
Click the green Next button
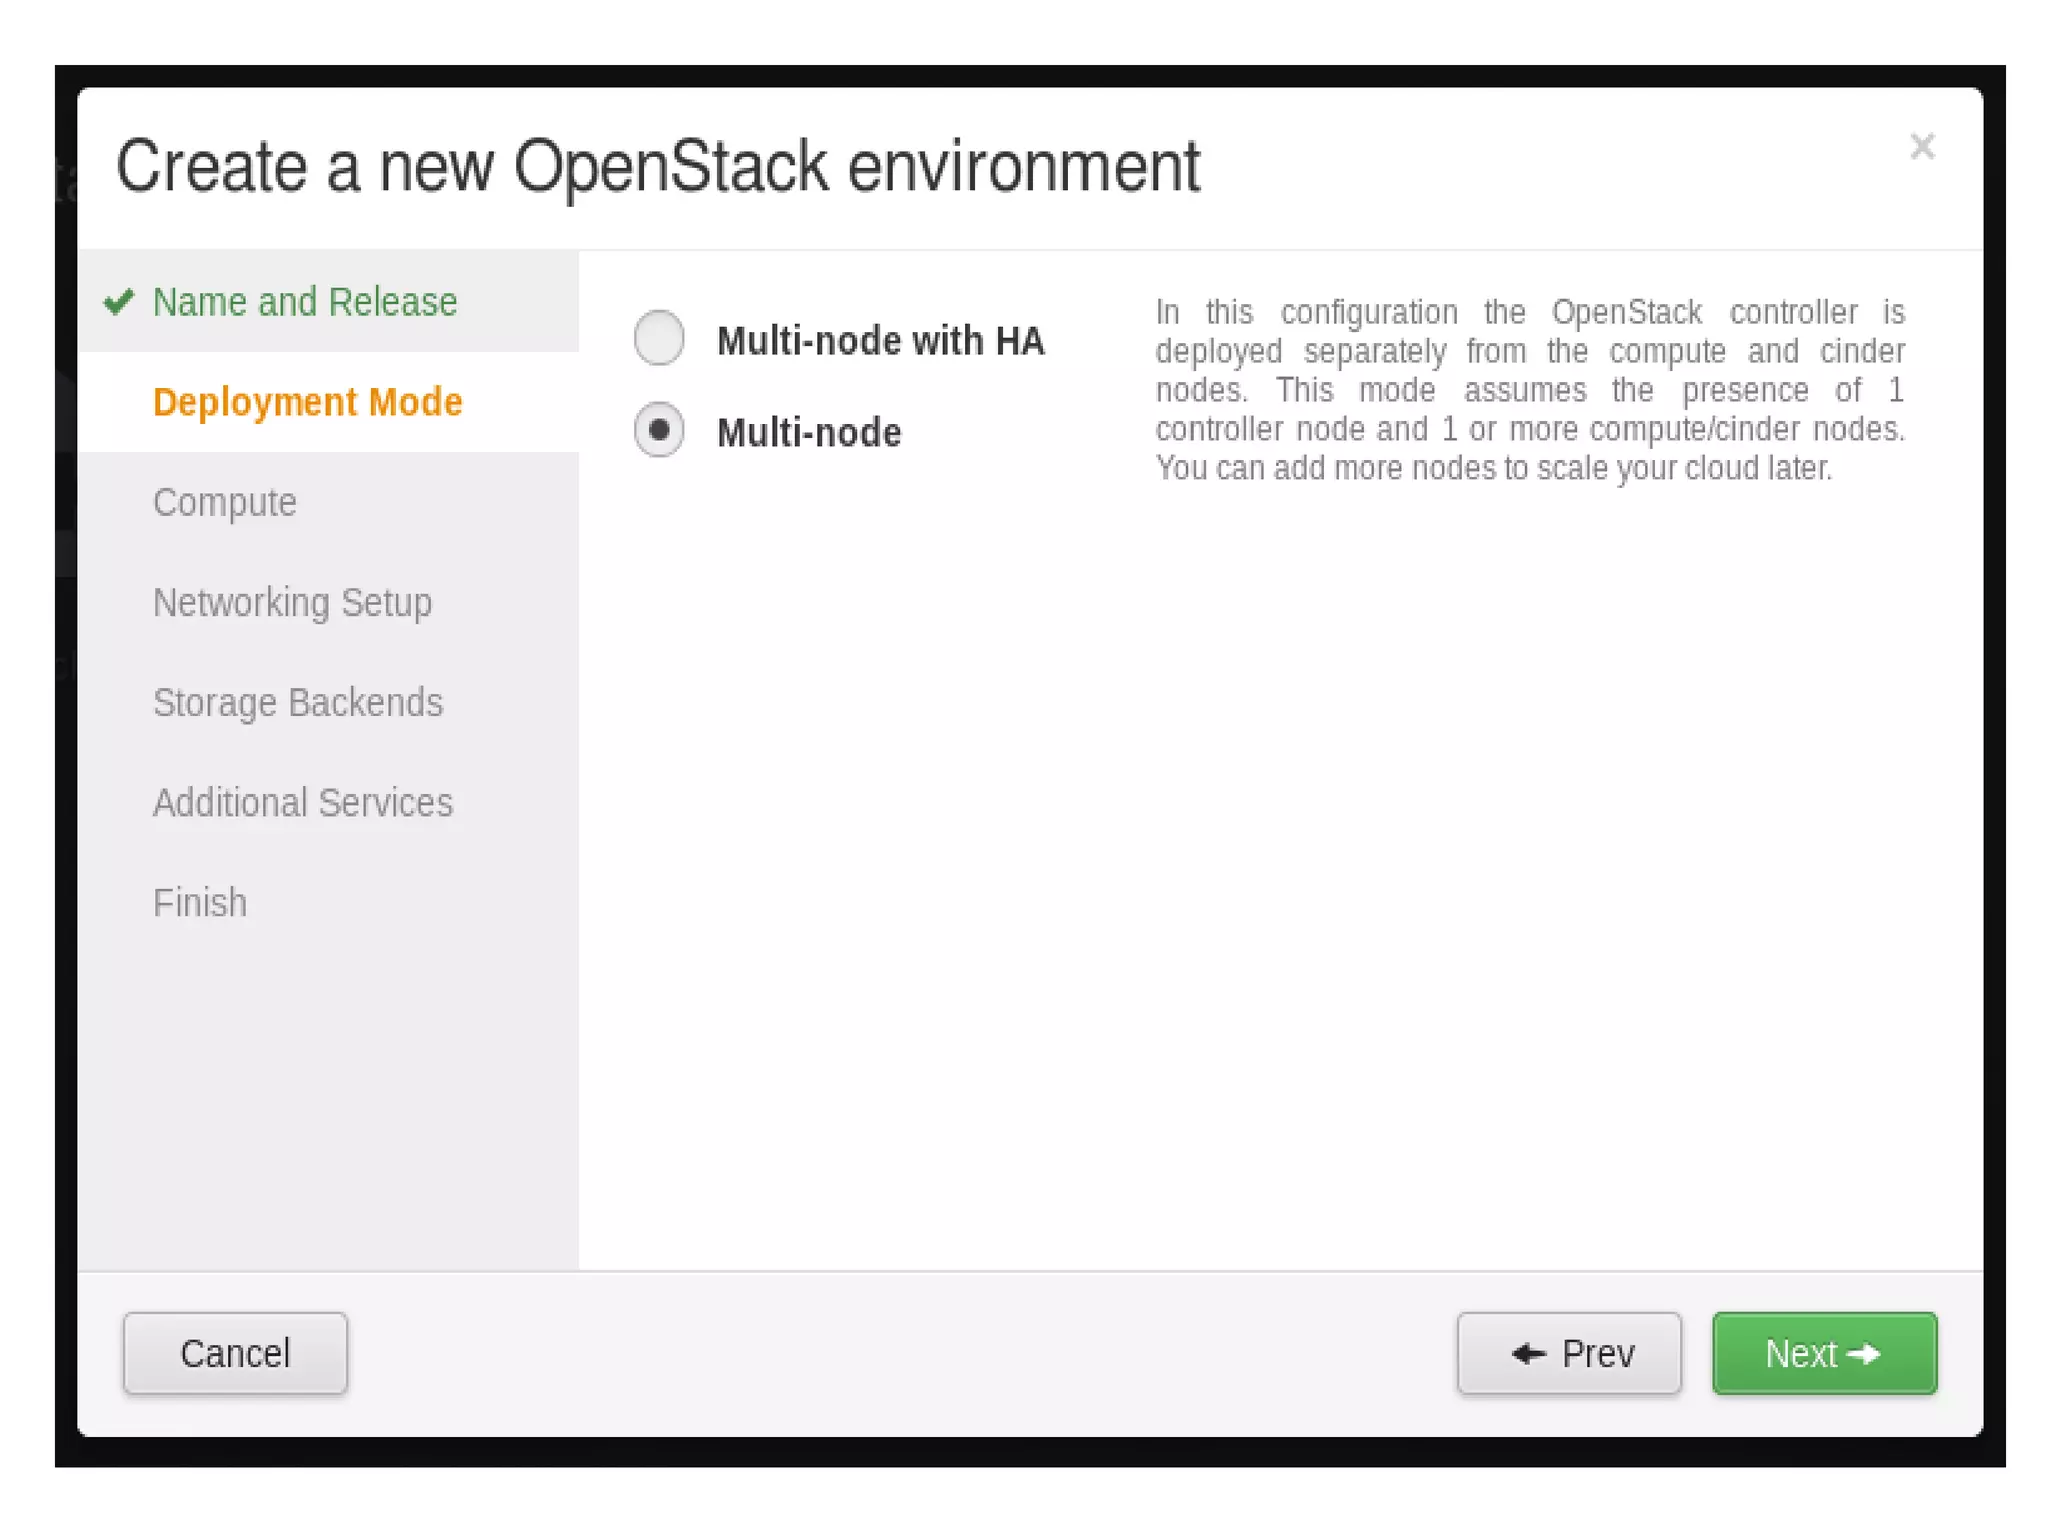(1823, 1353)
